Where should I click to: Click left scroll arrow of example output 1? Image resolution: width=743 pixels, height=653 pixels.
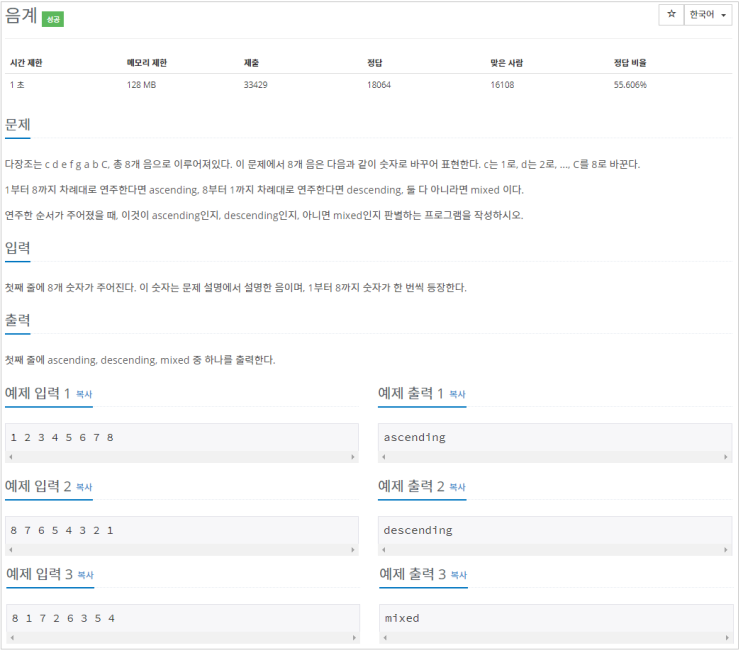[386, 459]
